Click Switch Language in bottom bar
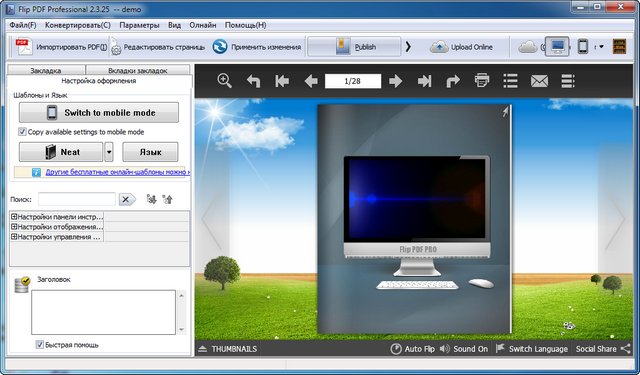The height and width of the screenshot is (375, 640). click(532, 349)
